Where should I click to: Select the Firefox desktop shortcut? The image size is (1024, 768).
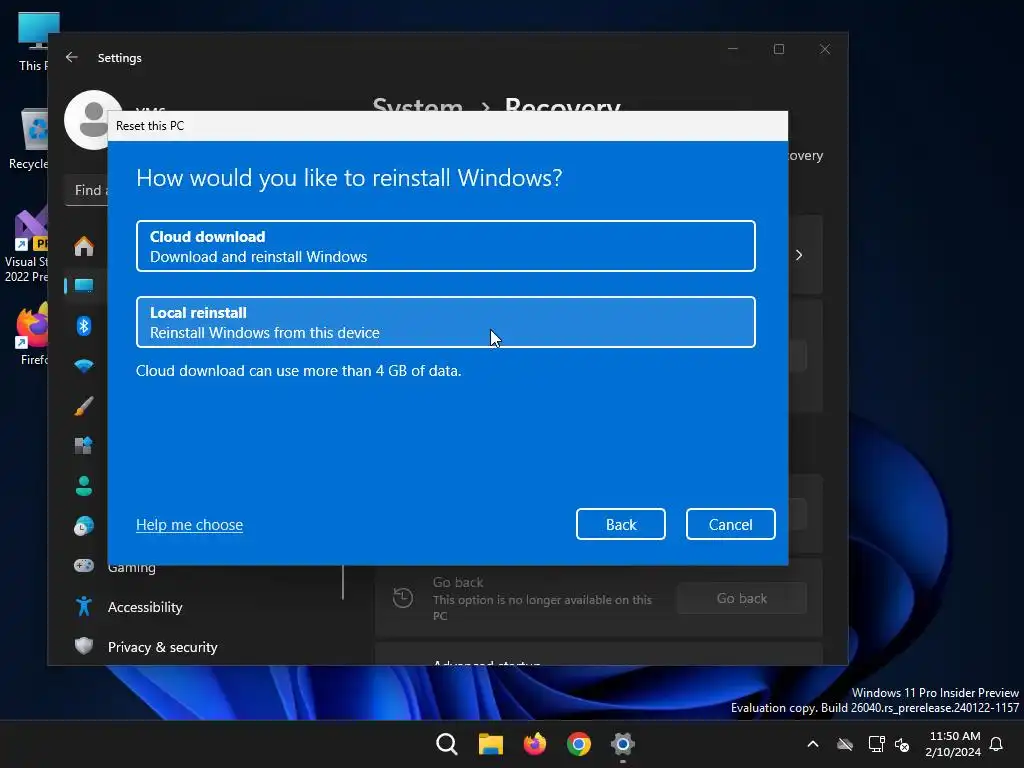tap(31, 334)
